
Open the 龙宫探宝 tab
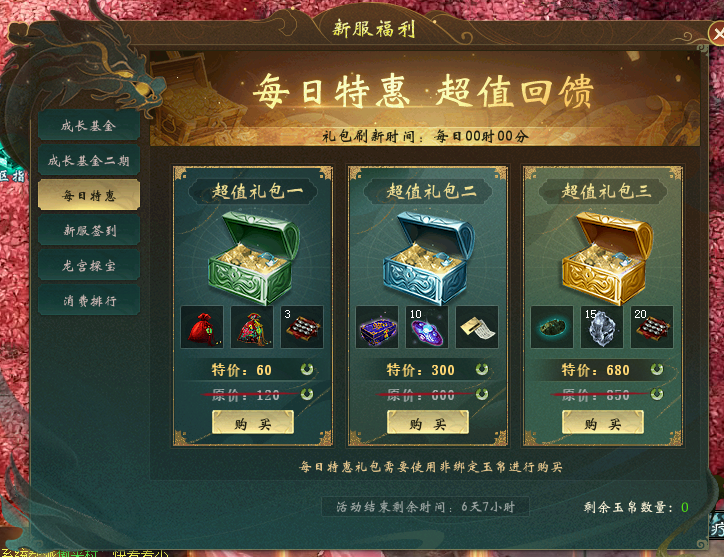pyautogui.click(x=89, y=266)
